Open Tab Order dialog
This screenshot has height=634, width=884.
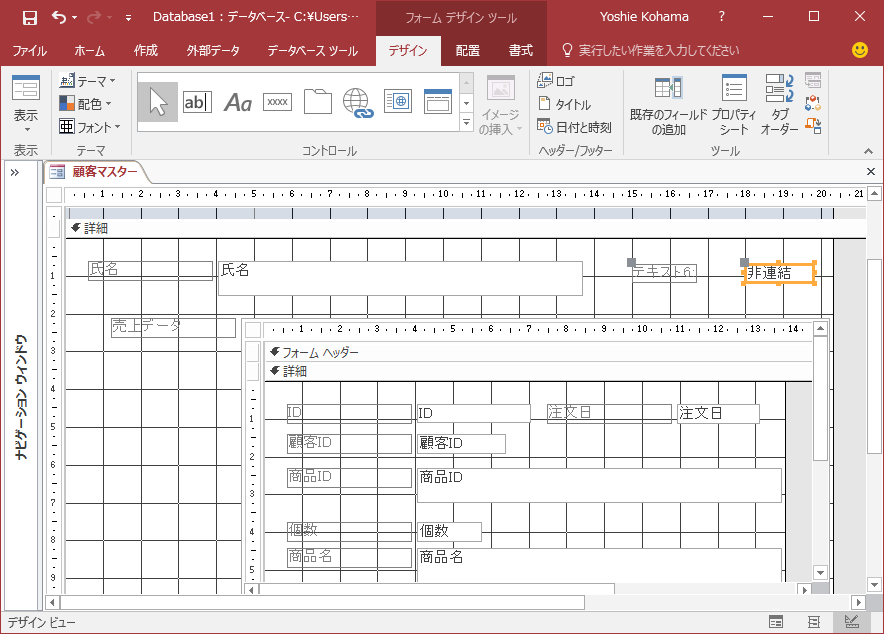tap(780, 106)
